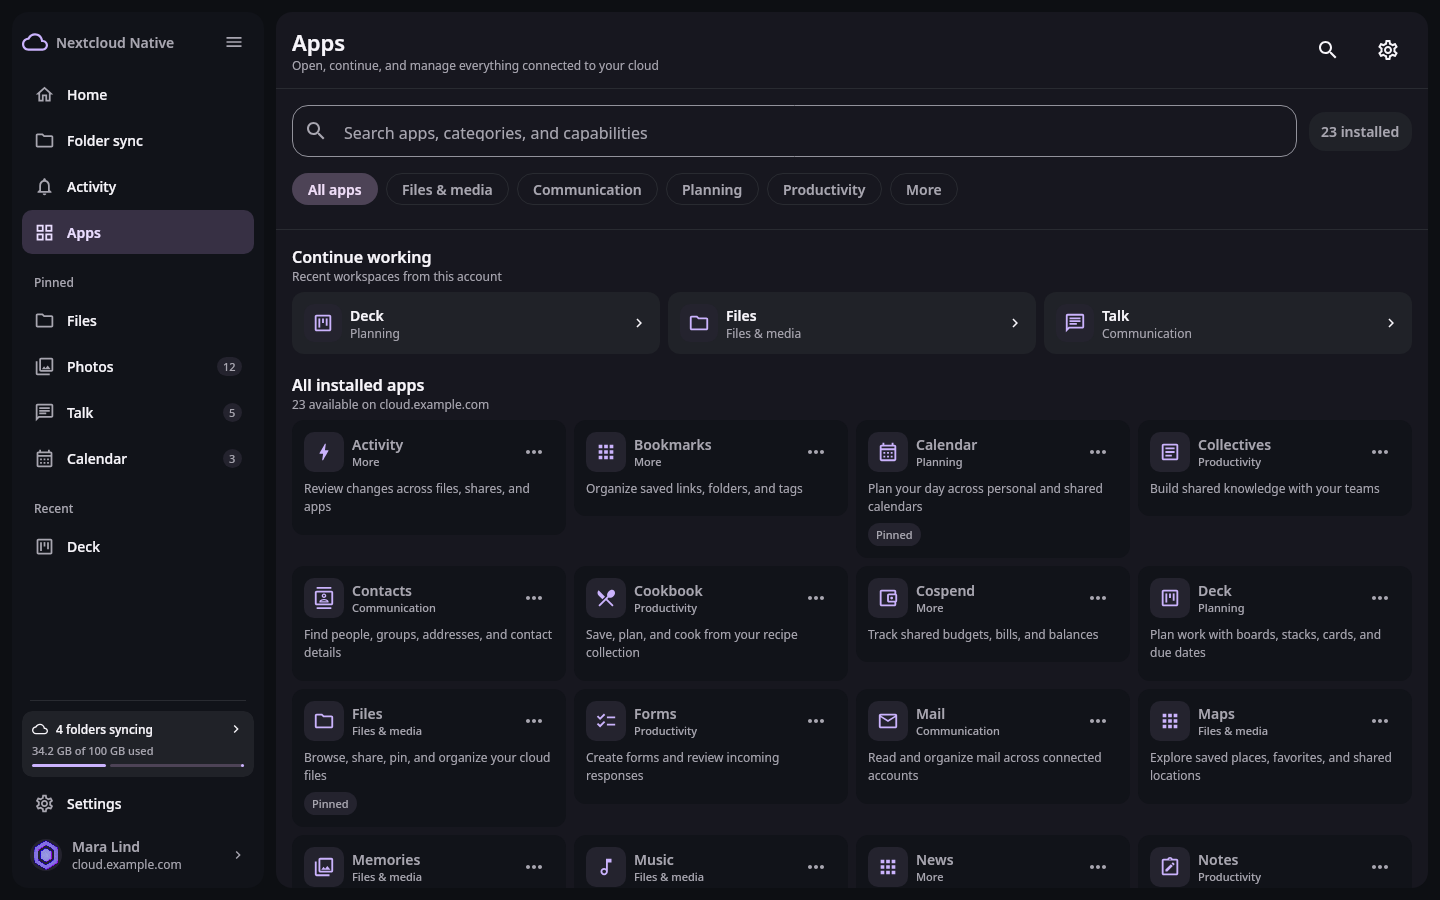Click the Mail envelope app icon

(x=888, y=721)
